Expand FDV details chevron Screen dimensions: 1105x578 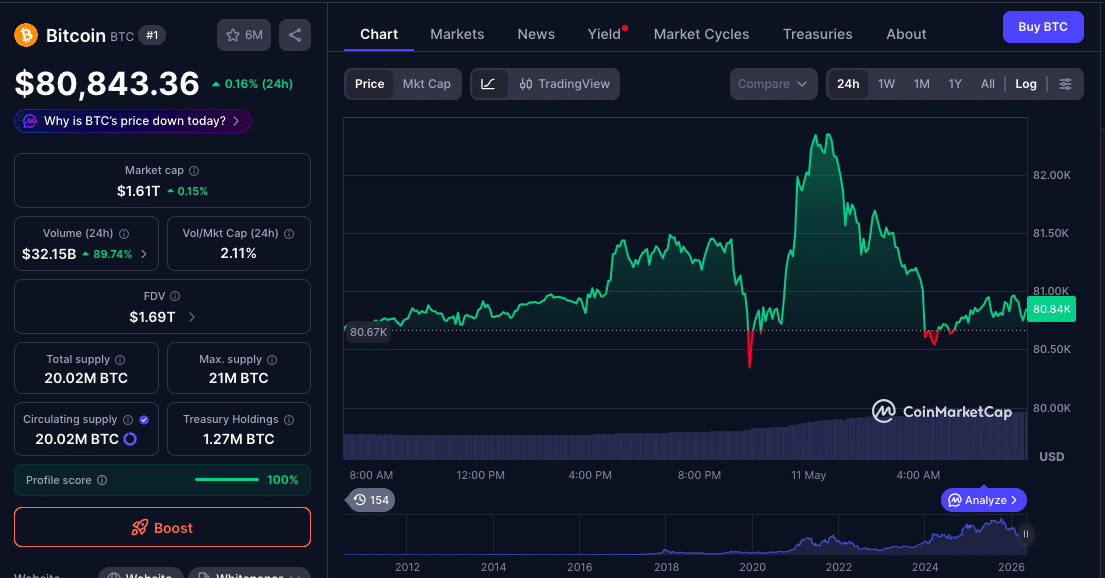[x=192, y=317]
